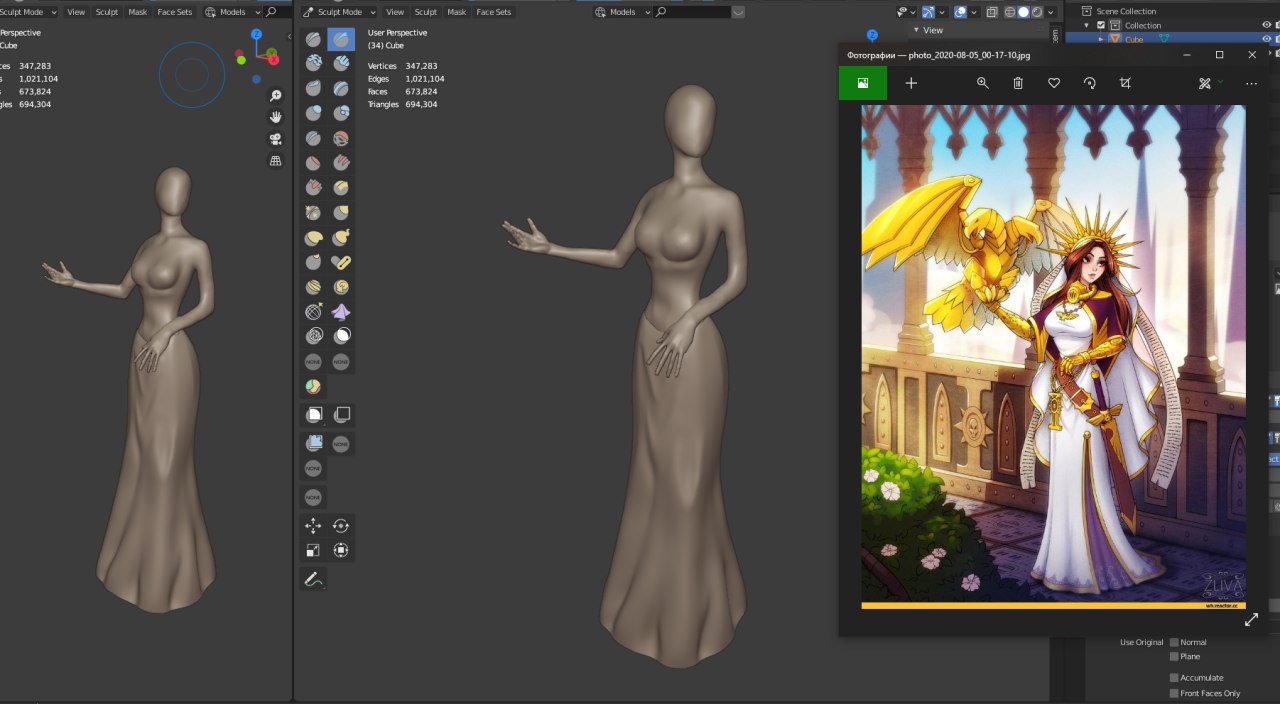Select the purple Cloth brush
This screenshot has width=1280, height=704.
click(341, 311)
